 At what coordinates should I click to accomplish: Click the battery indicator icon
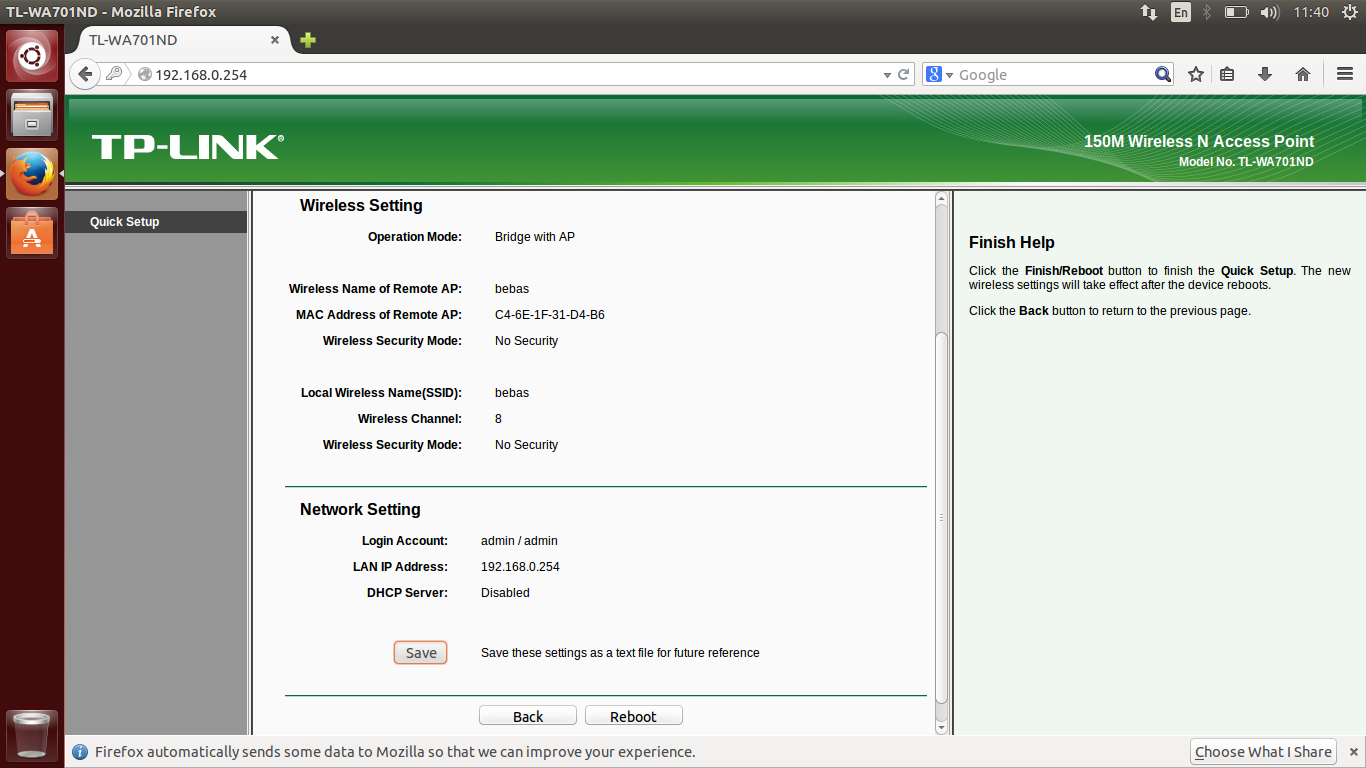tap(1237, 12)
